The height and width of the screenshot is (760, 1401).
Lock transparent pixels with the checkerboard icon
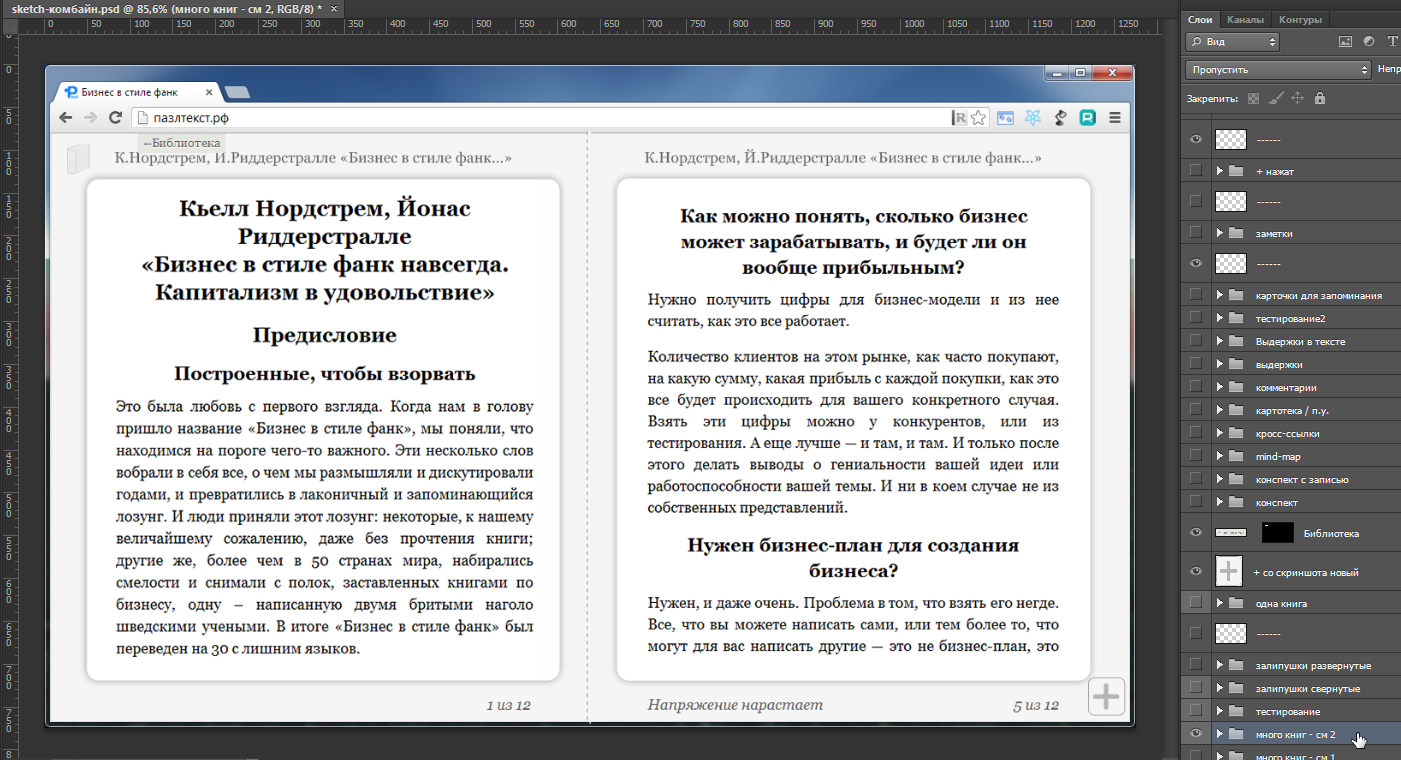tap(1254, 98)
